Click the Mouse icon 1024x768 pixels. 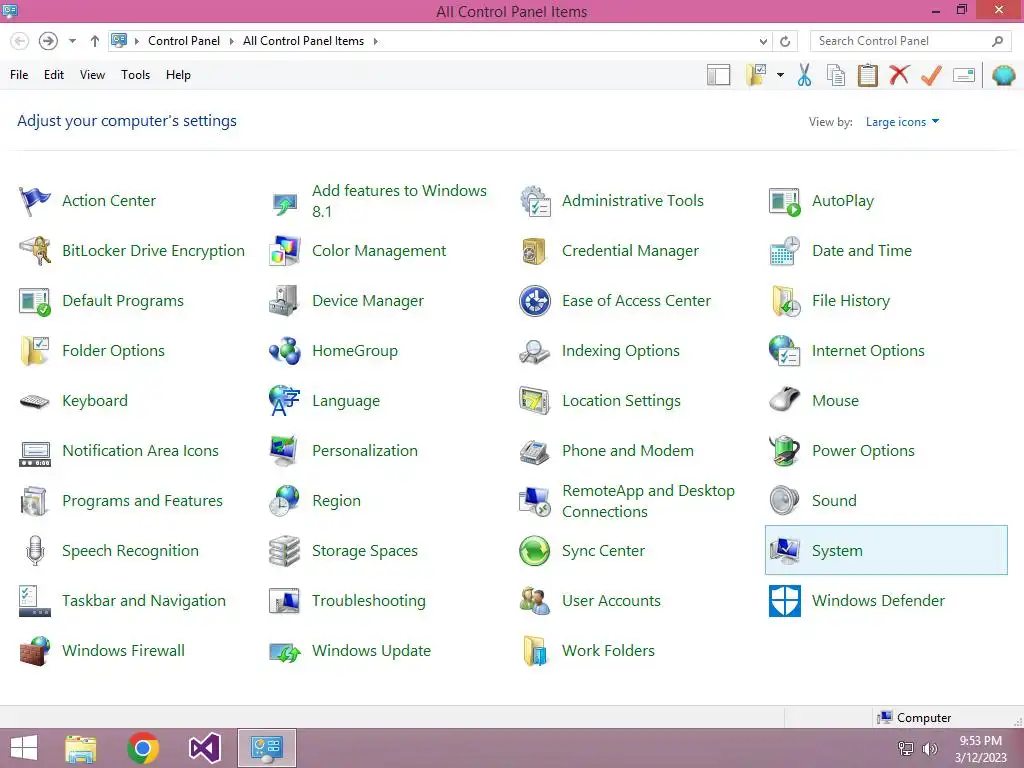click(785, 399)
